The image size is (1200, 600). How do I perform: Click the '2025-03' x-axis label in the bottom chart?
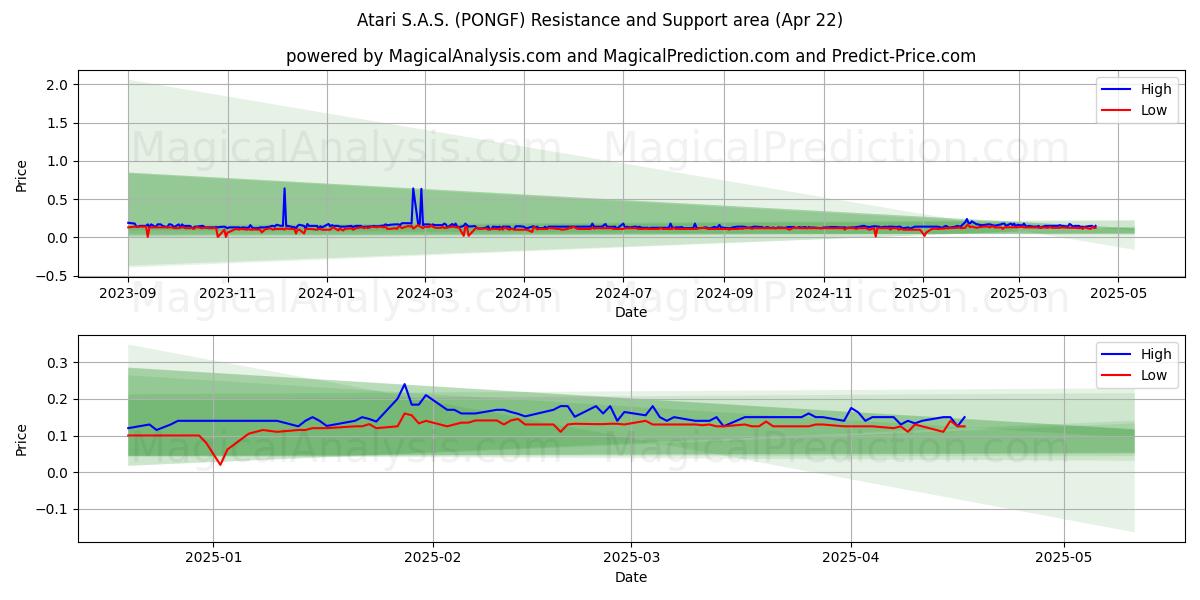(631, 560)
